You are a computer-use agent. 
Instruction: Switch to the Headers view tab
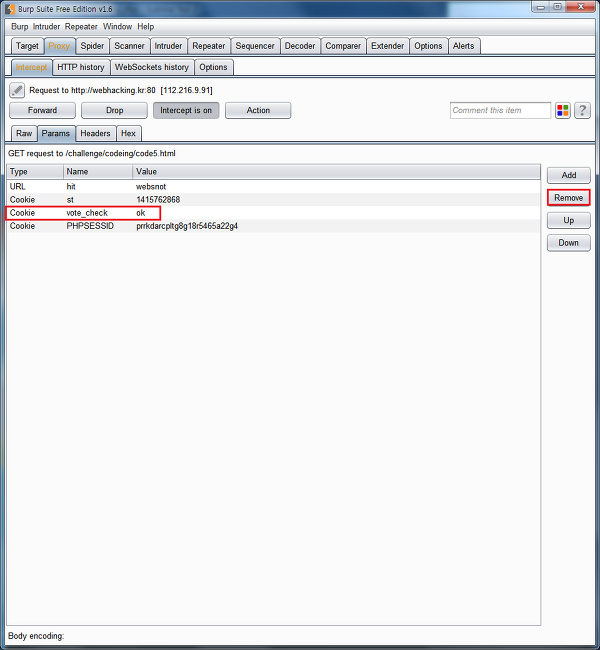pos(95,133)
